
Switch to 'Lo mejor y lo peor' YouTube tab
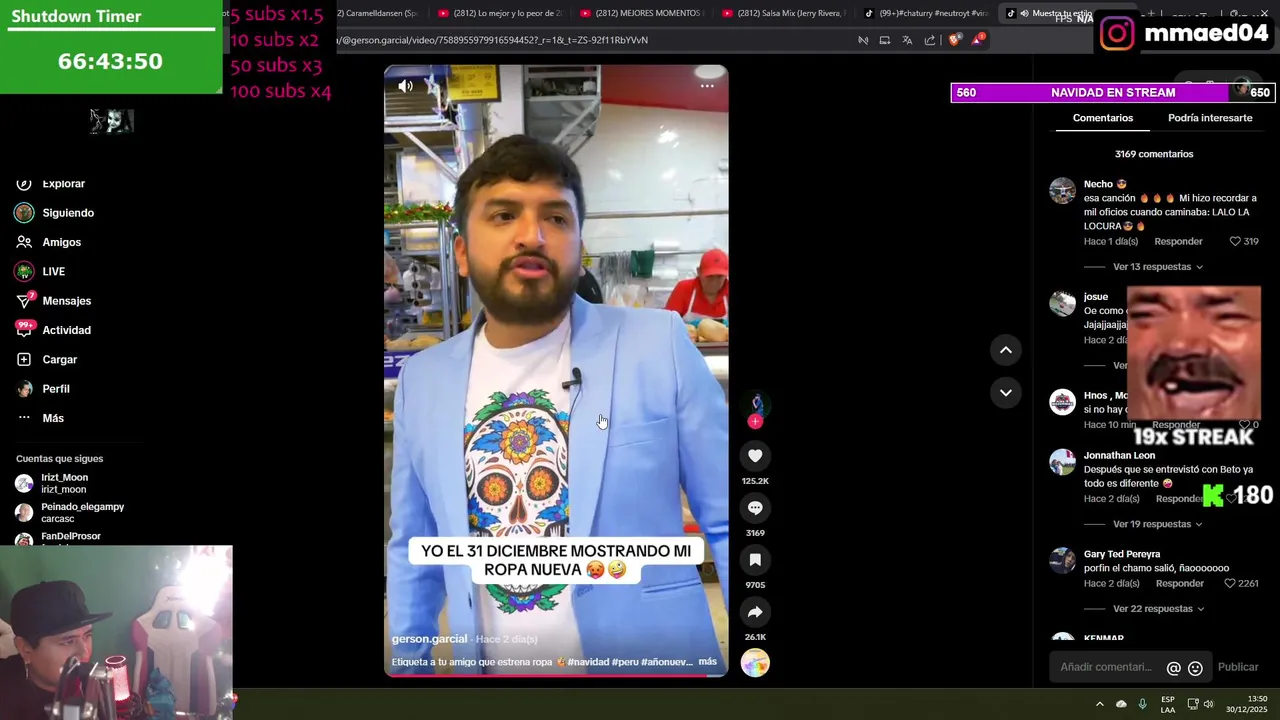click(x=500, y=13)
